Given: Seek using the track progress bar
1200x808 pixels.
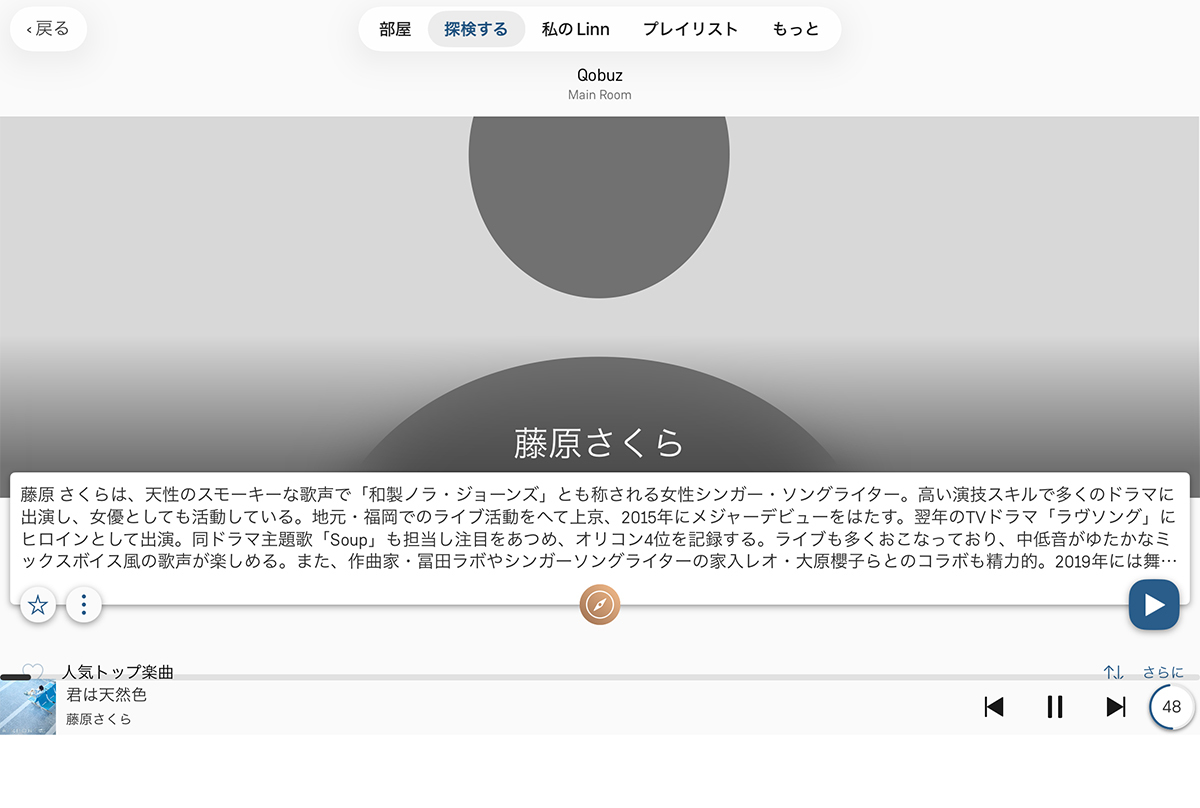Looking at the screenshot, I should tap(600, 678).
